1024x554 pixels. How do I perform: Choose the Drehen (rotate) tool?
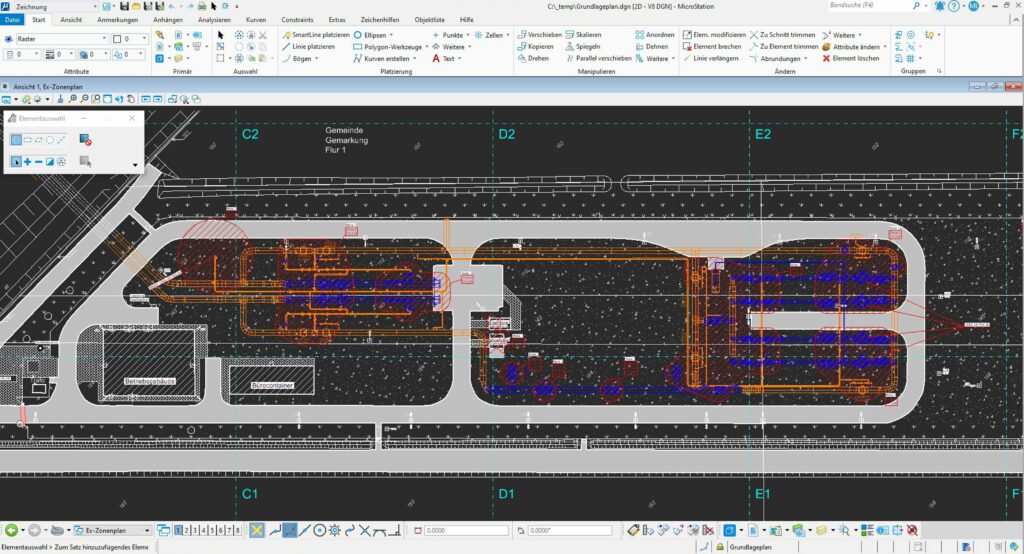(538, 58)
